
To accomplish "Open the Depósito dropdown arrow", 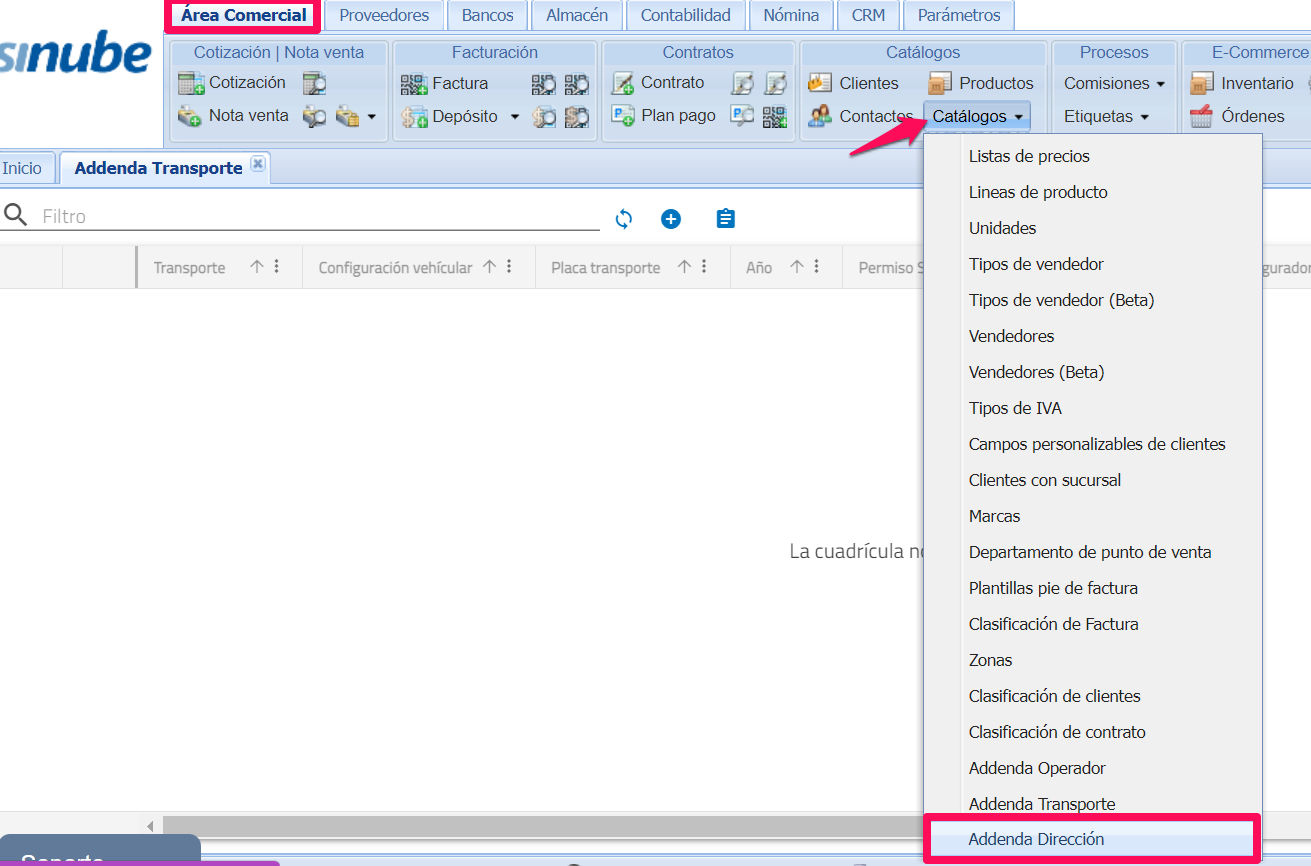I will coord(515,117).
